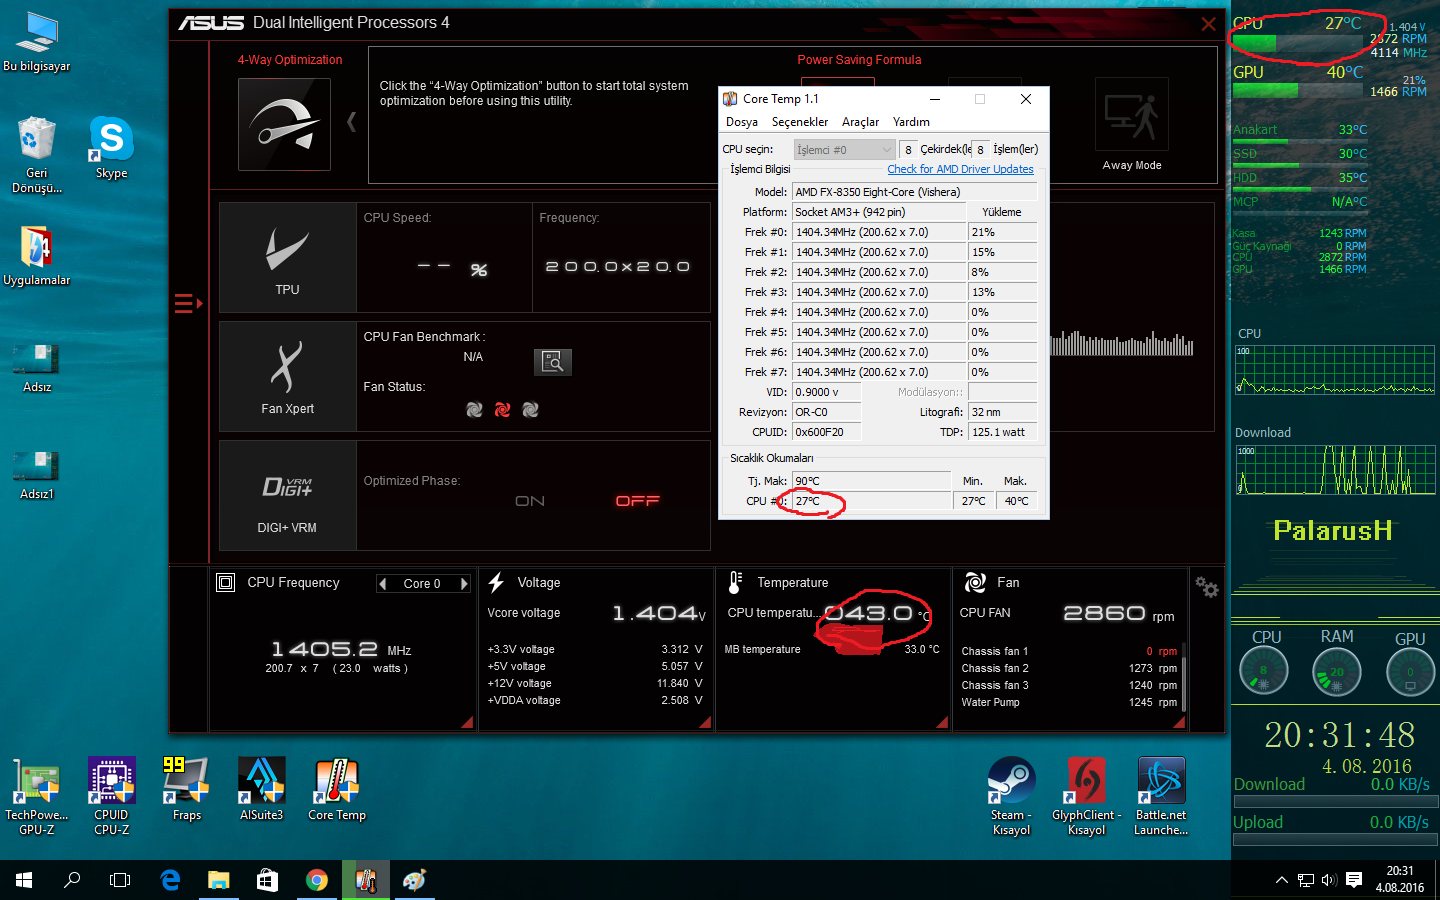Click the CPU gauge in the sidebar widget
Viewport: 1440px width, 900px height.
point(1264,671)
